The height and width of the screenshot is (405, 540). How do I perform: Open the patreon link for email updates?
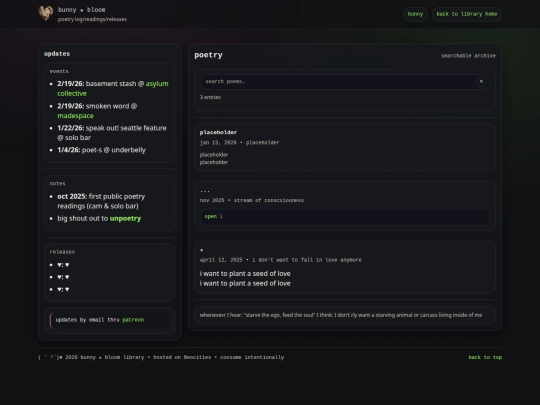133,320
